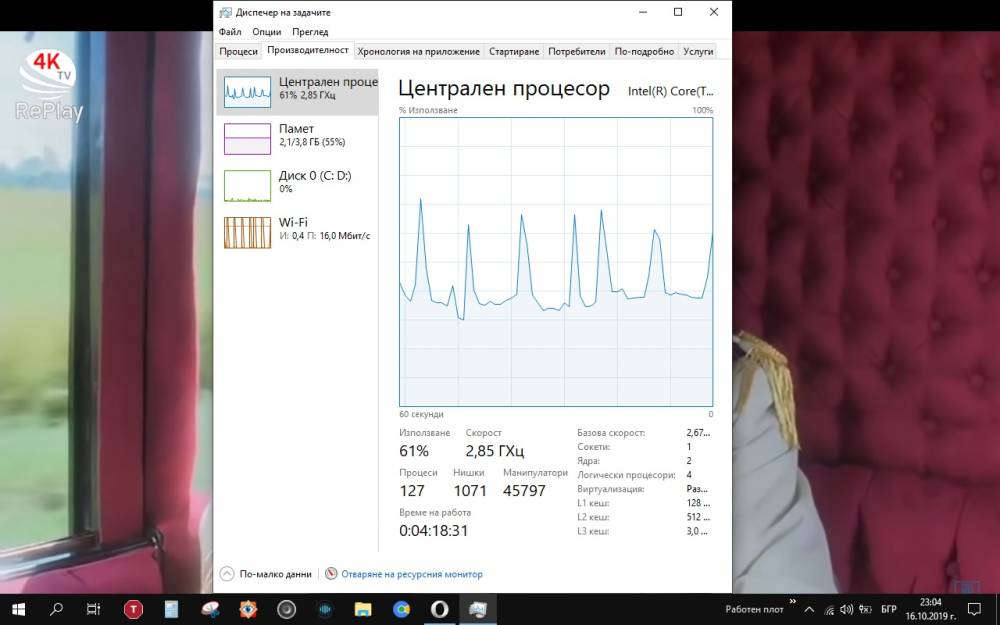Open the Wi-Fi network tray icon
Screen dimensions: 1000x625
[x=829, y=610]
